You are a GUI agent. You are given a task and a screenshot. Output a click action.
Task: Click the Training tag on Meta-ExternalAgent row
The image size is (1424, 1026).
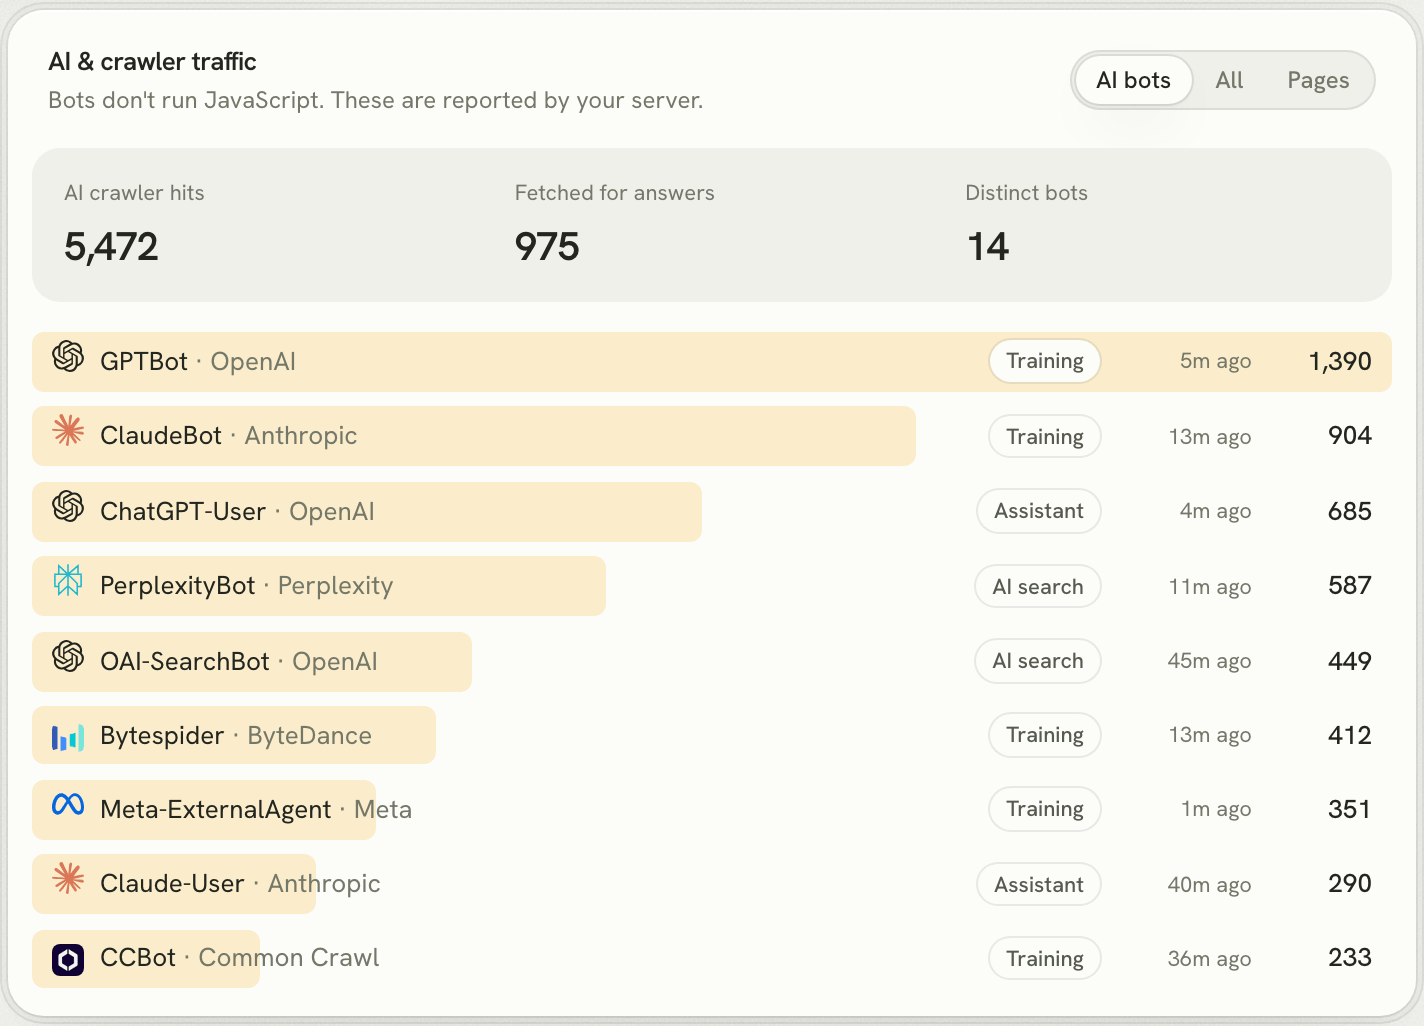coord(1045,809)
